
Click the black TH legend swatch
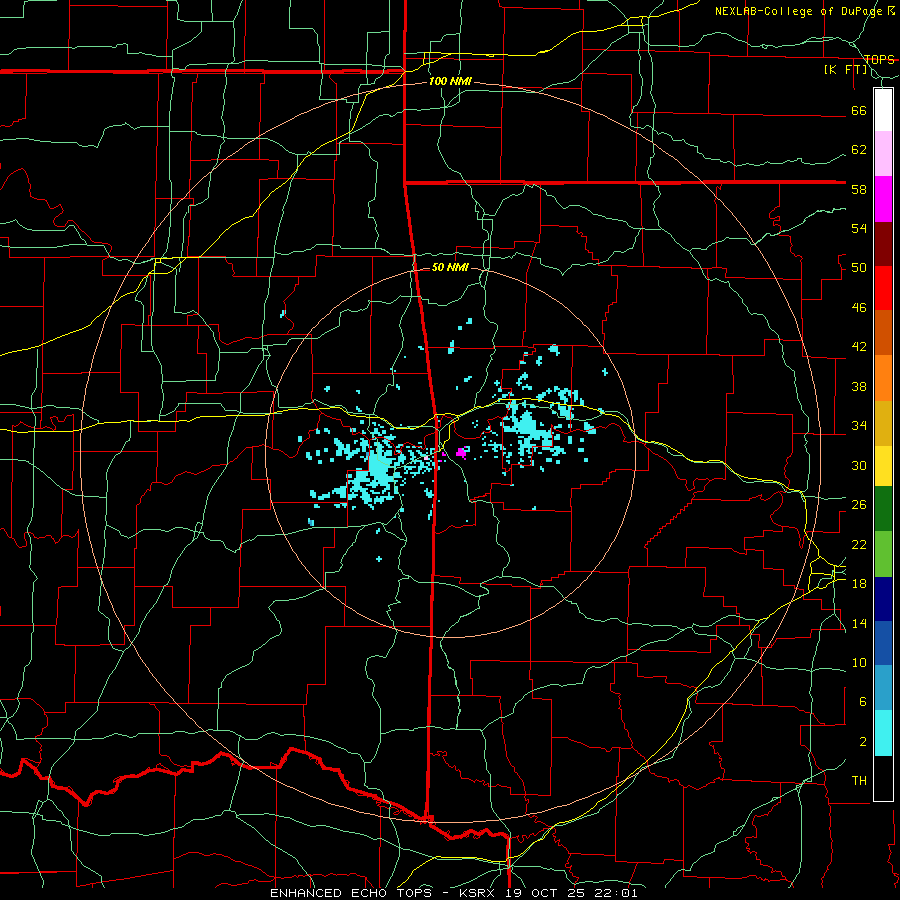click(883, 778)
